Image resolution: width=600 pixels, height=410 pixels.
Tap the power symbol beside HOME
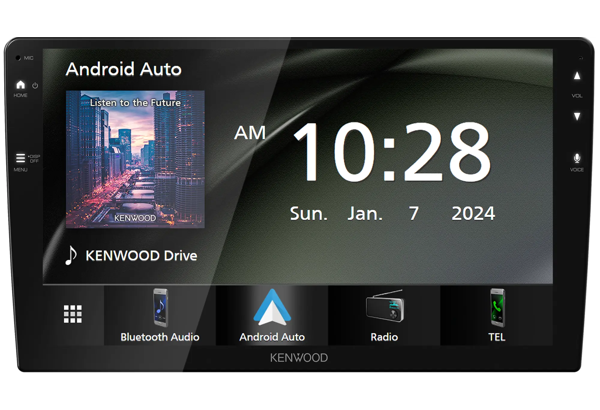35,86
